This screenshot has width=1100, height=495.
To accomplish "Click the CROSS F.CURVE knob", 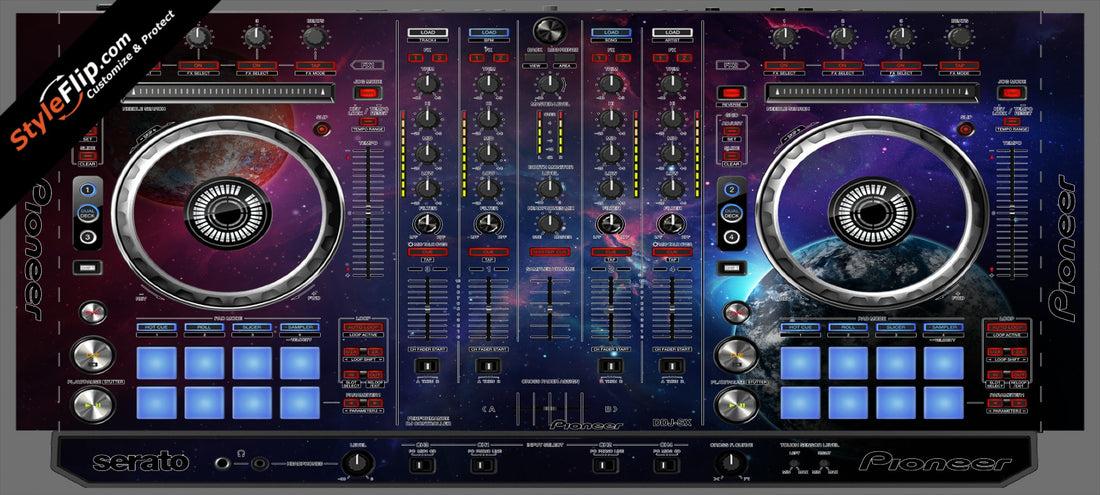I will (732, 463).
